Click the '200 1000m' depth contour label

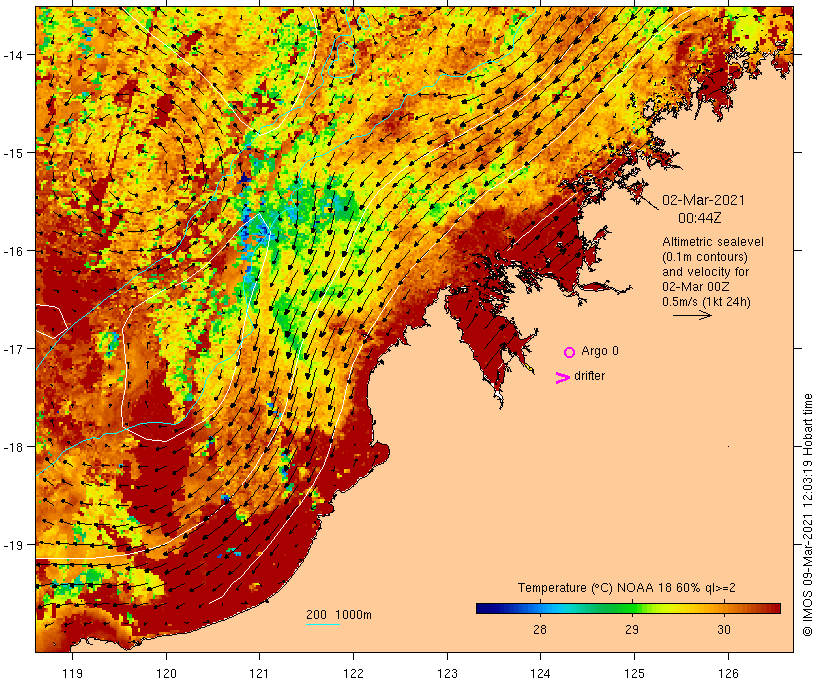pyautogui.click(x=339, y=615)
